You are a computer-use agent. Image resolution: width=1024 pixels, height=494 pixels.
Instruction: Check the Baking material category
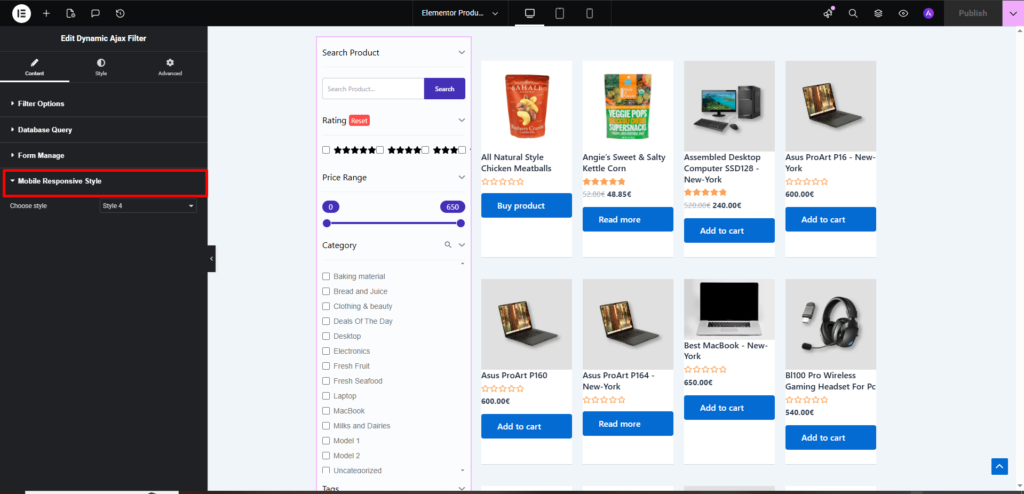click(x=326, y=276)
